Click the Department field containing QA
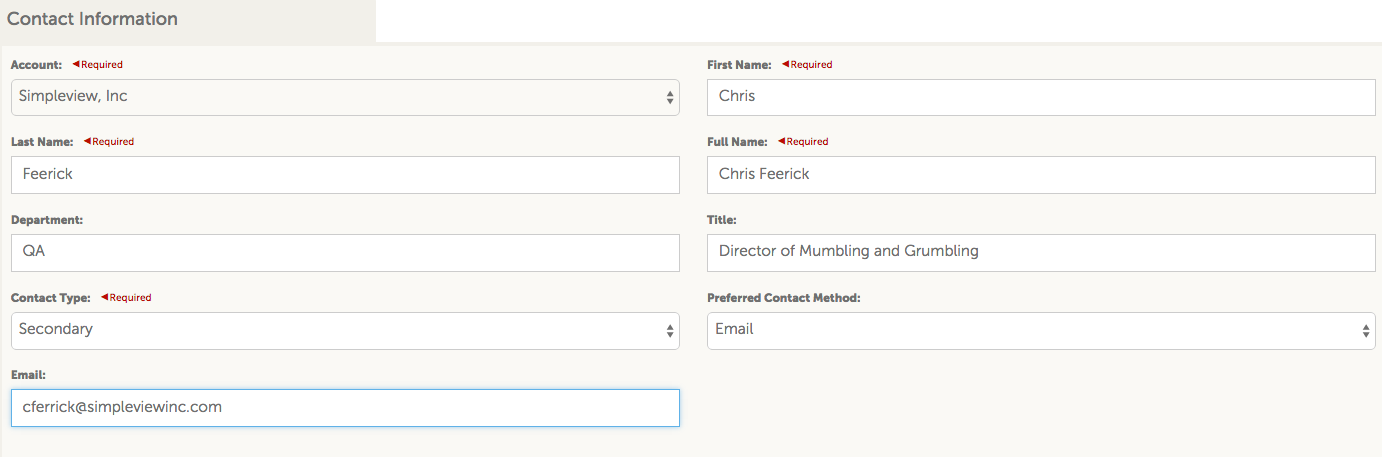 coord(345,253)
